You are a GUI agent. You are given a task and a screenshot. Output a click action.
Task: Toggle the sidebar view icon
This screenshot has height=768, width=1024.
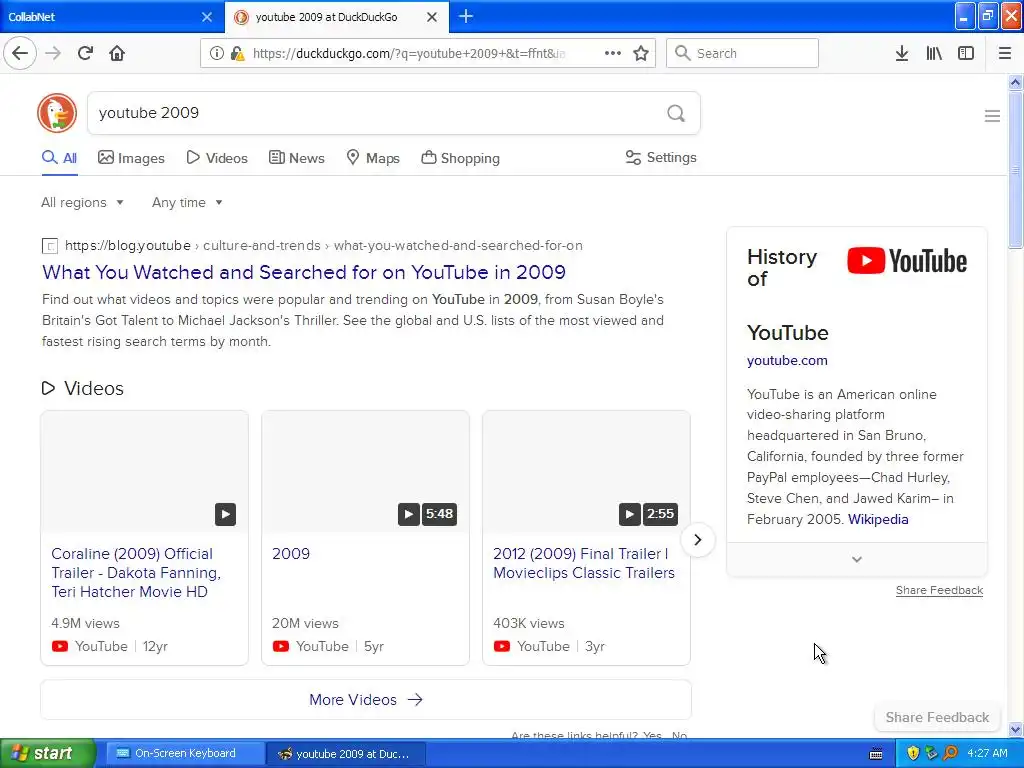pos(966,53)
